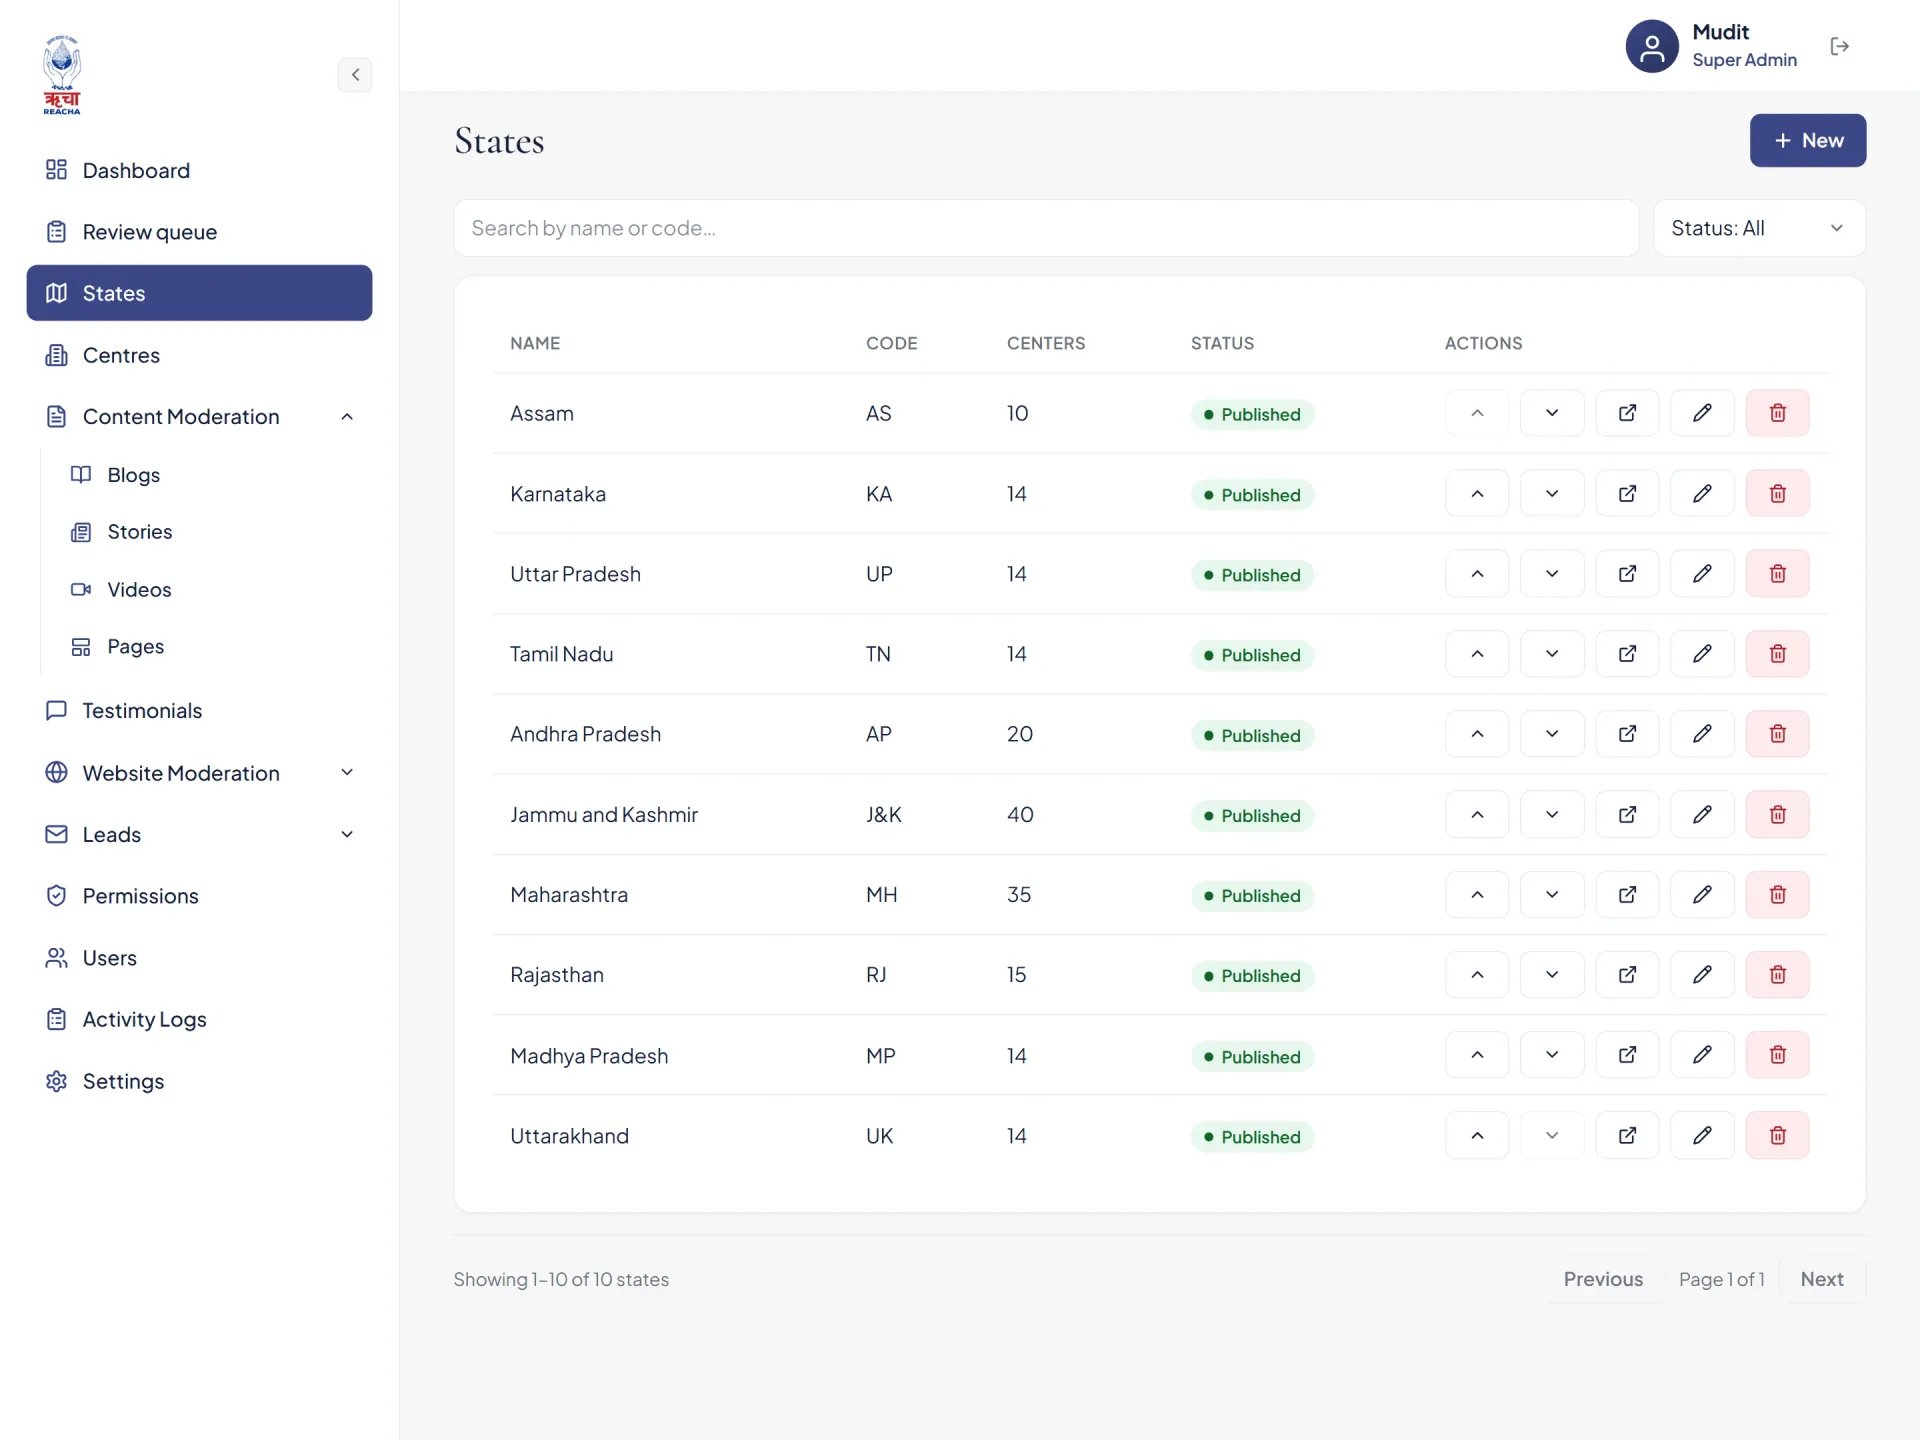Focus the search by name or code field
The image size is (1920, 1440).
[x=1046, y=228]
